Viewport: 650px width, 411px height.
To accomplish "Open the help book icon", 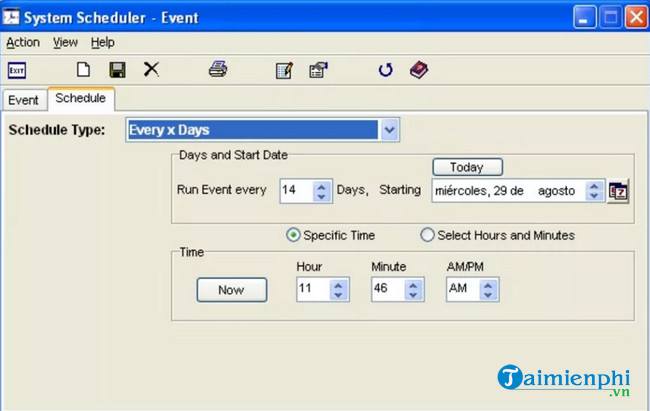I will 419,70.
